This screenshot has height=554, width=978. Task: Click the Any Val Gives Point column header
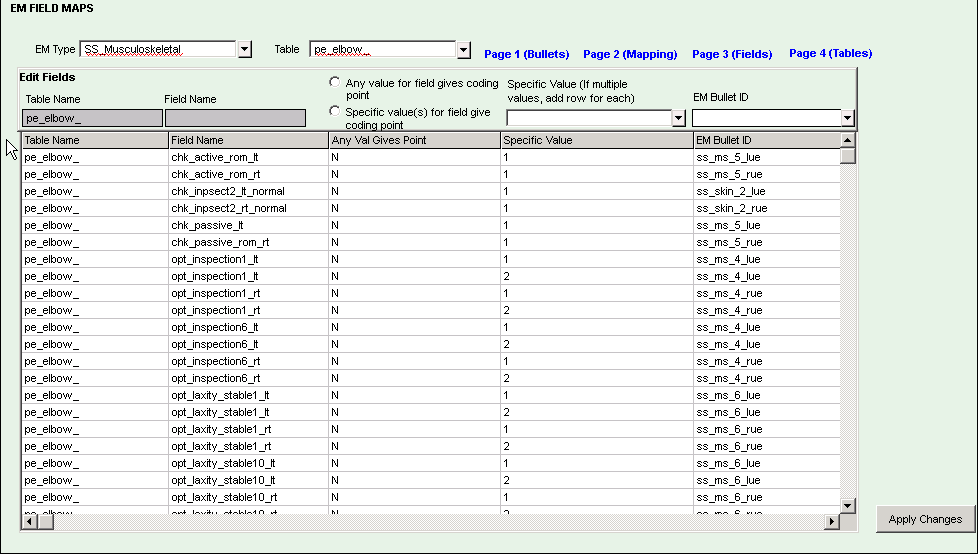click(x=414, y=140)
